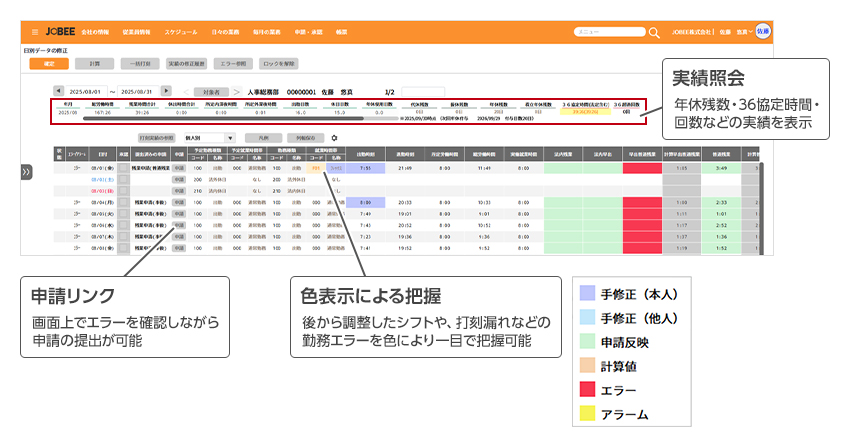Viewport: 850px width, 446px height.
Task: Tick the approval checkbox for 08/01(金)
Action: pyautogui.click(x=125, y=169)
